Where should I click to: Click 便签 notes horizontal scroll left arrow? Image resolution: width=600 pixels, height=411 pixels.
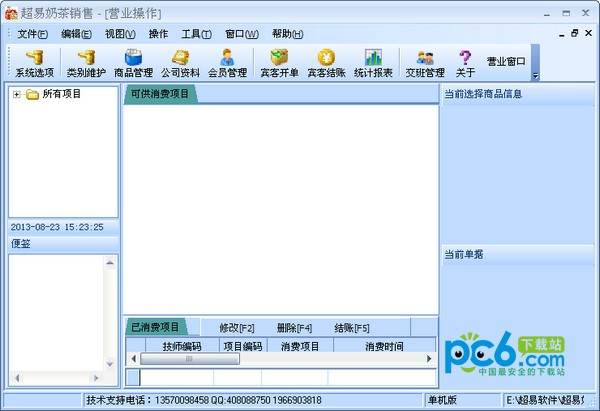pyautogui.click(x=16, y=378)
